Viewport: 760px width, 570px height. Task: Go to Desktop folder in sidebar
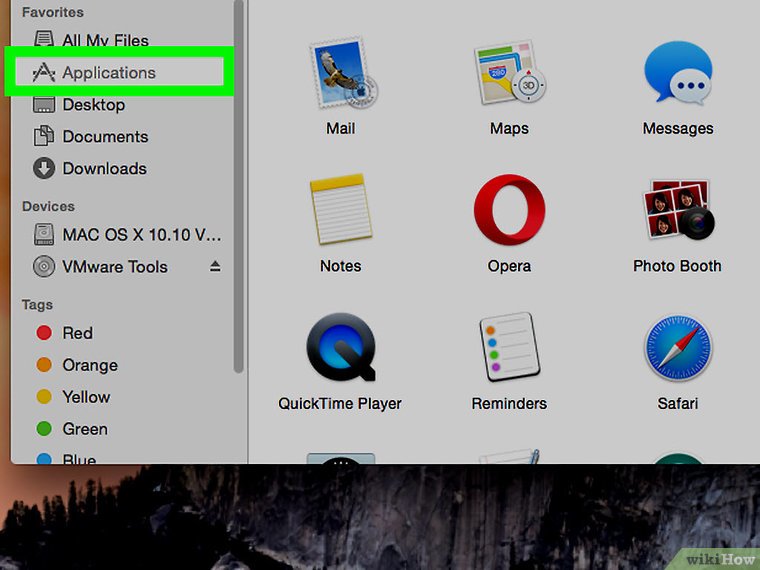pyautogui.click(x=93, y=105)
